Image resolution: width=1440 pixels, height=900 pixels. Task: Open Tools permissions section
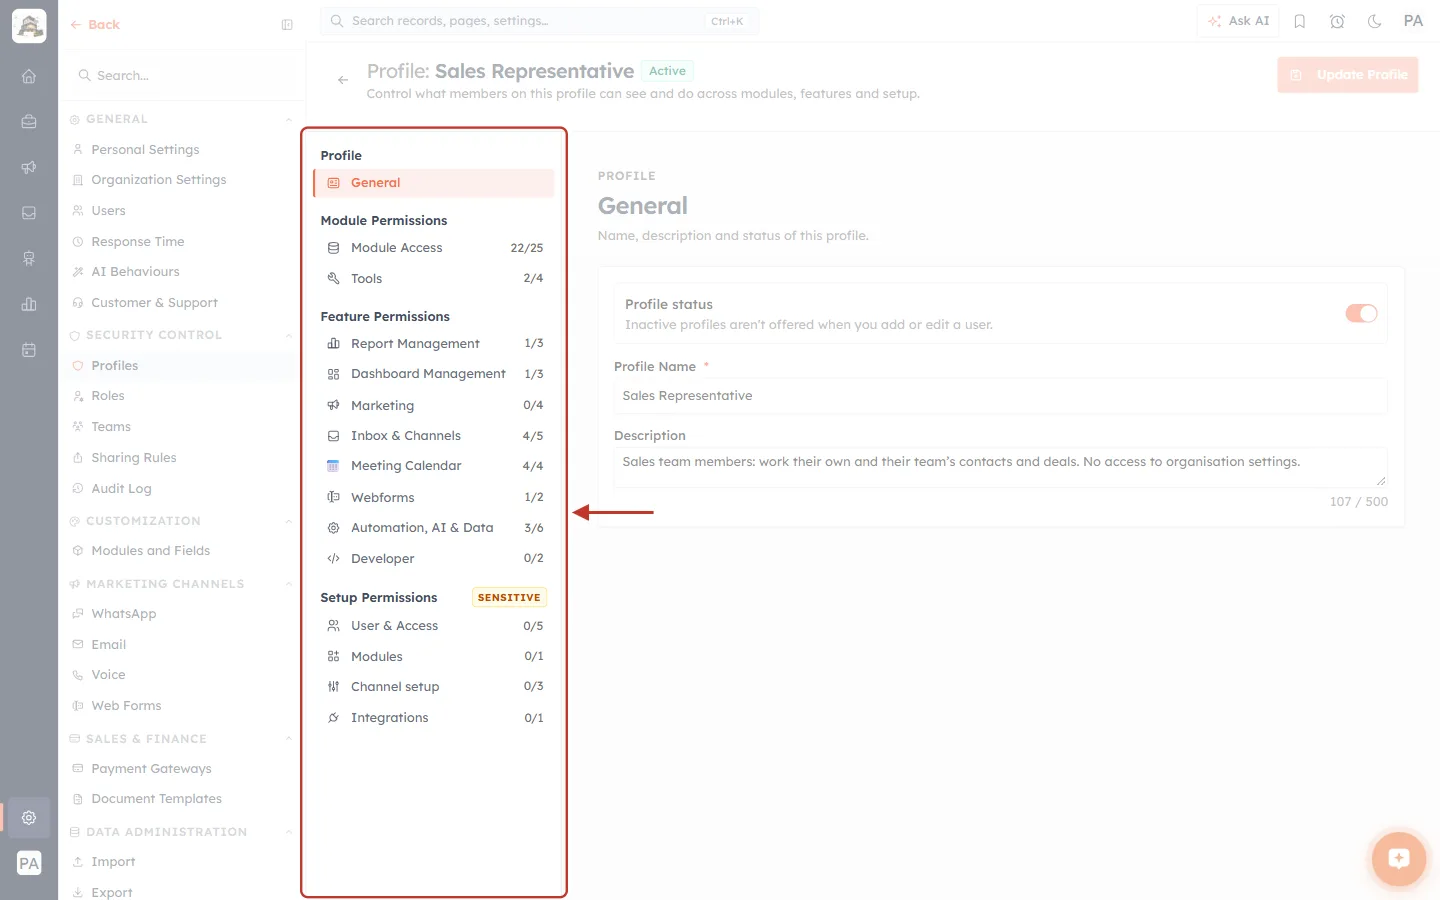tap(434, 279)
